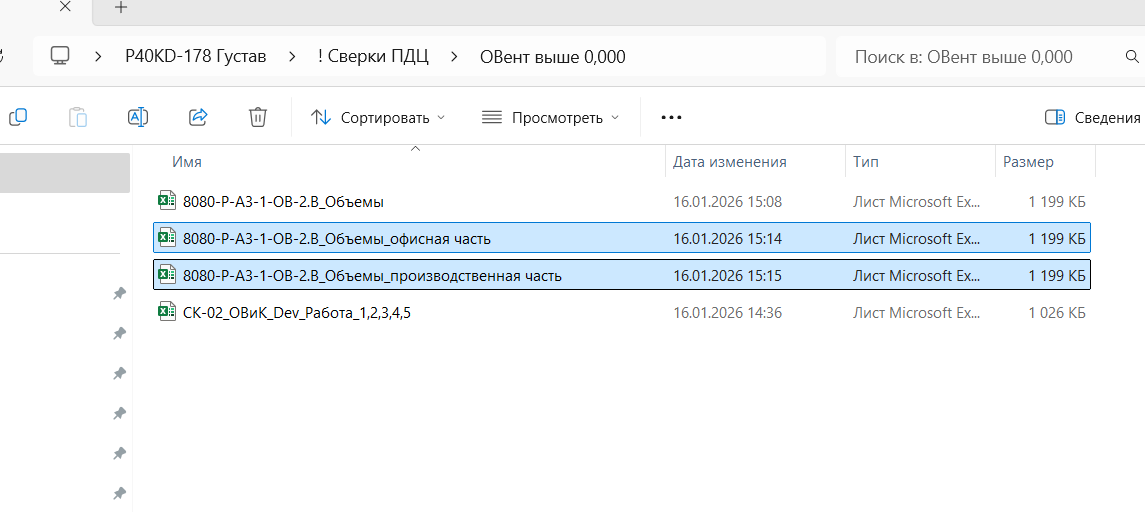This screenshot has height=512, width=1145.
Task: Expand chevron after Р40KD-178 Густав breadcrumb
Action: tap(292, 56)
